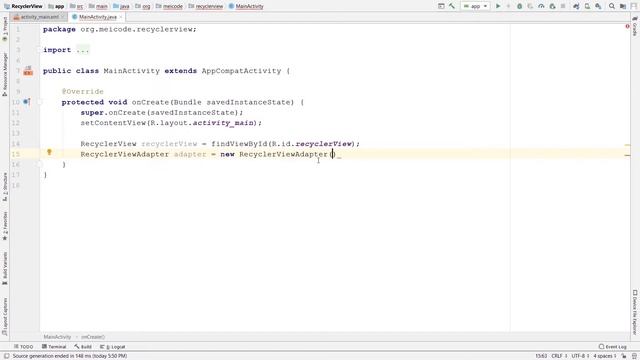
Task: Place cursor in RecyclerViewAdapter constructor parentheses
Action: 332,154
